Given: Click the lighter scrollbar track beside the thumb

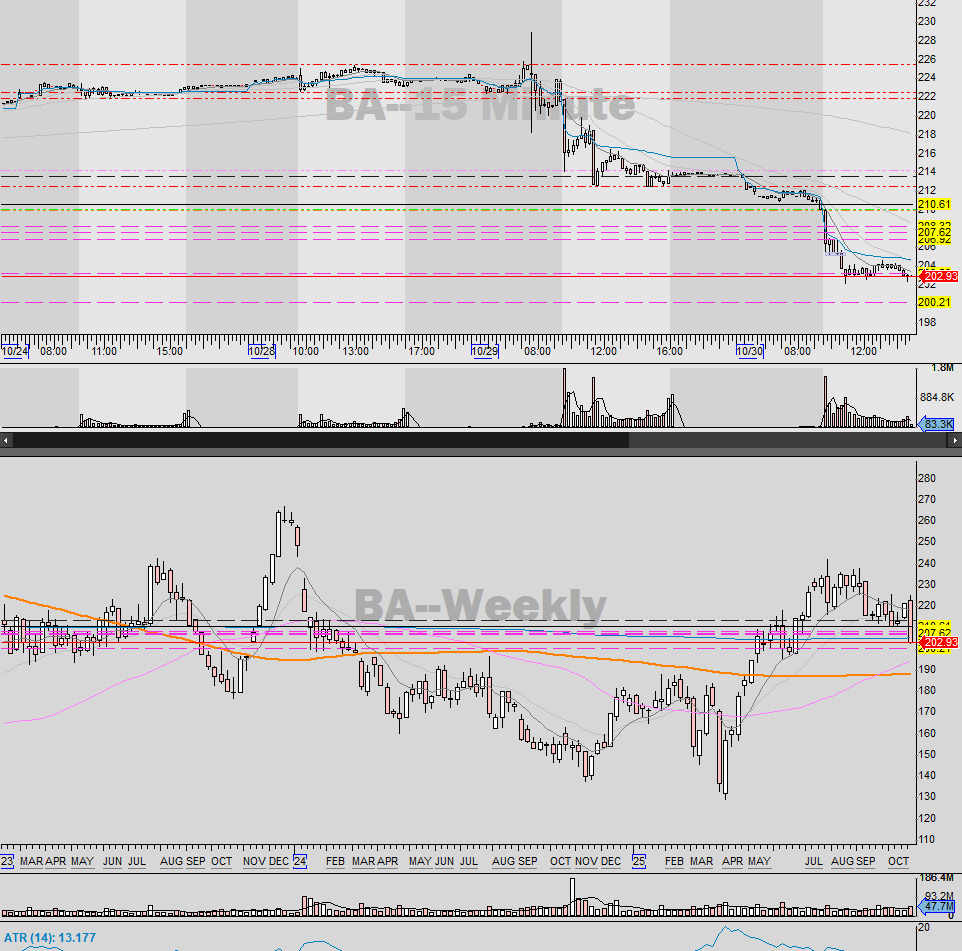Looking at the screenshot, I should (x=788, y=440).
